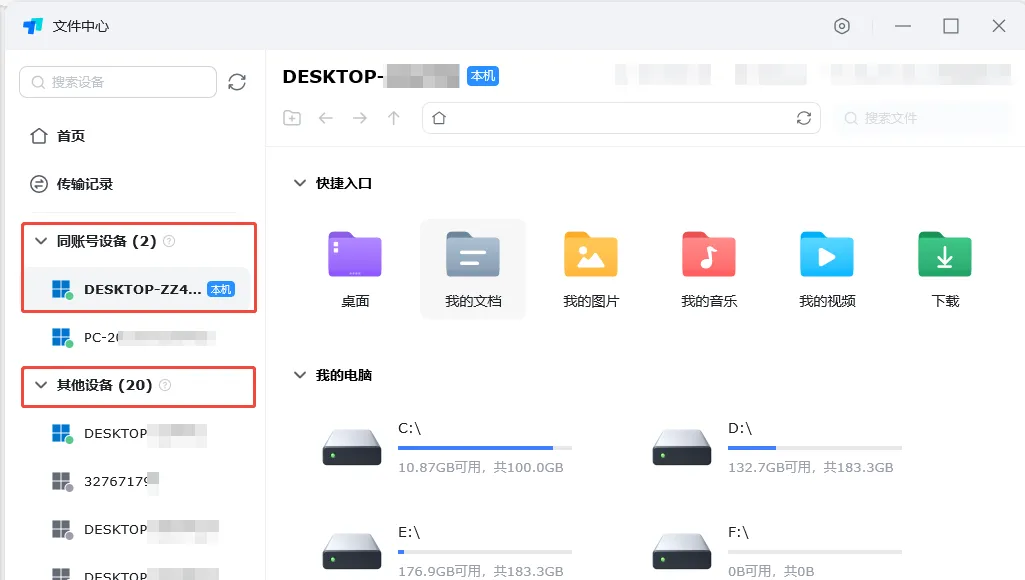This screenshot has width=1025, height=580.
Task: Open the 我的文档 folder
Action: point(473,269)
